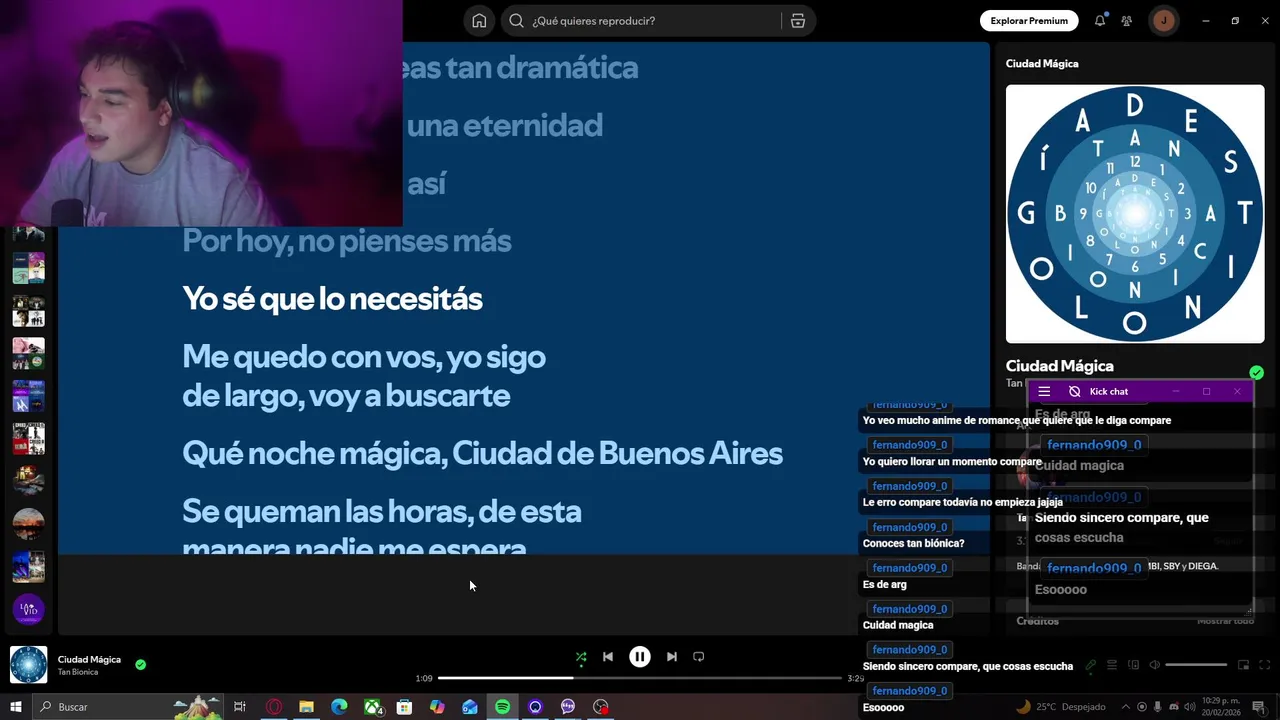Open the purple chat bubble app on taskbar

point(568,707)
